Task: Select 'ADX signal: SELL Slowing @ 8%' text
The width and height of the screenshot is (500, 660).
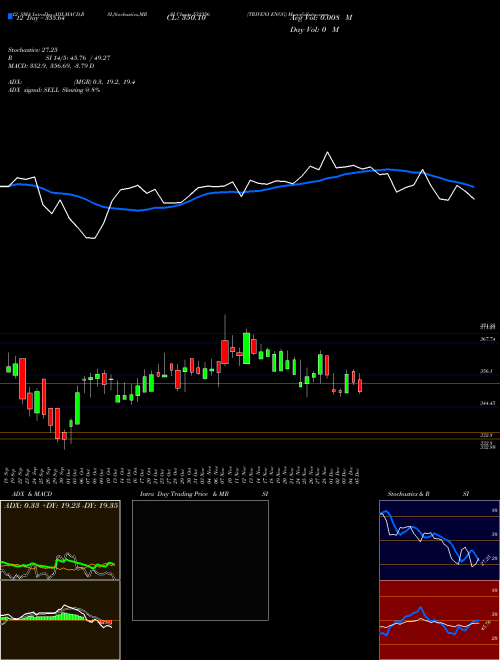Action: (54, 90)
